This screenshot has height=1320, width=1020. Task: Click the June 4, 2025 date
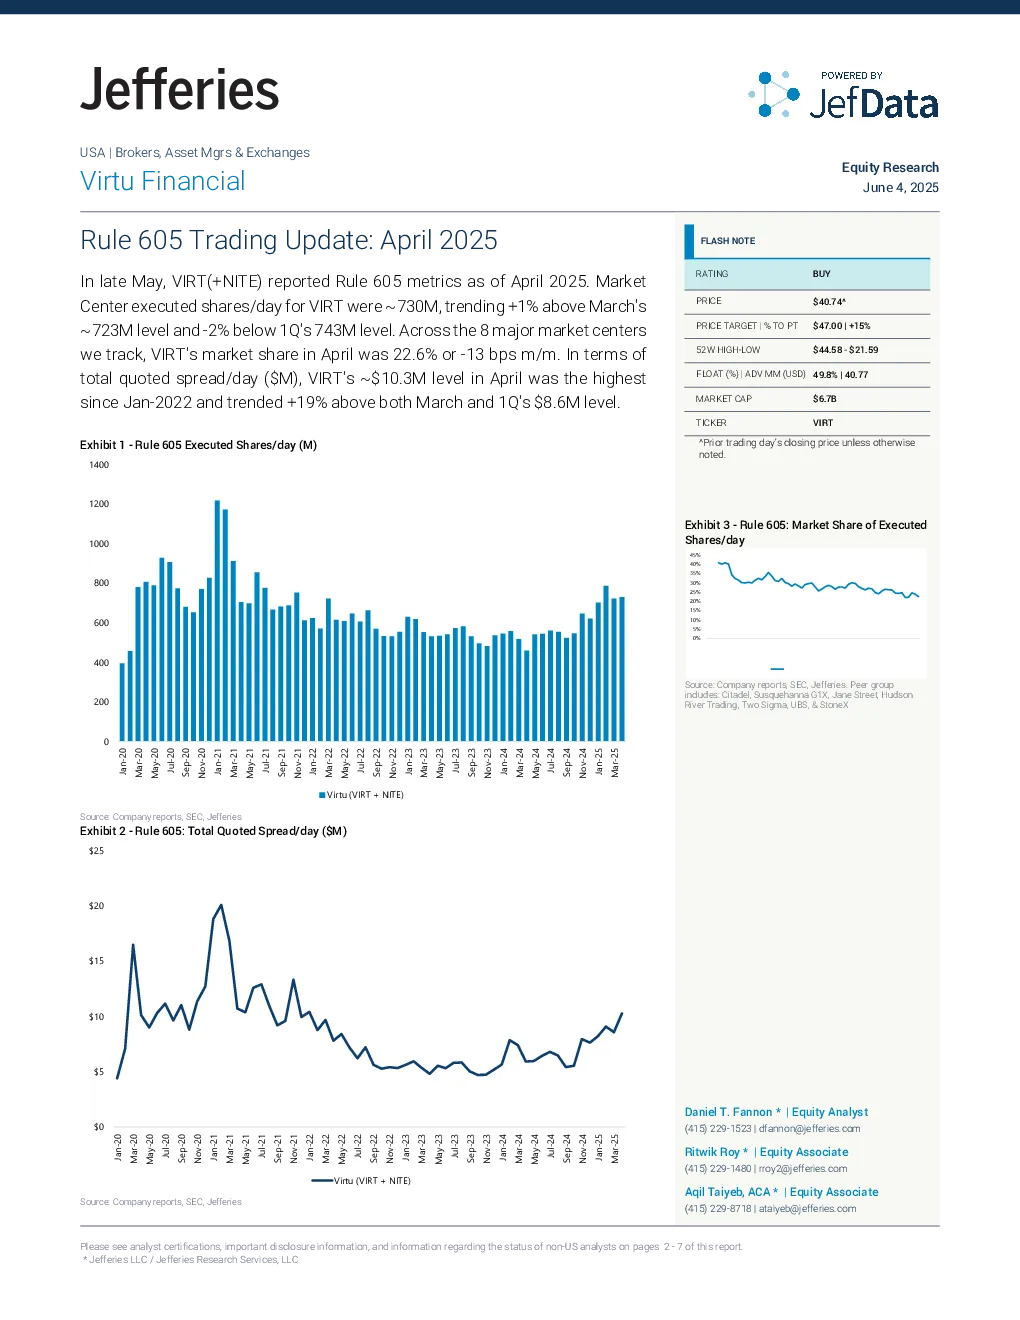tap(901, 187)
